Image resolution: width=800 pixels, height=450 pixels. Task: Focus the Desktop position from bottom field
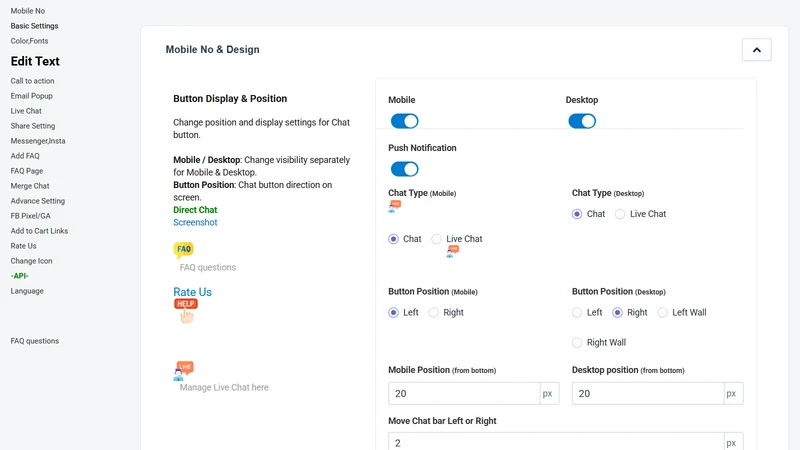click(647, 393)
